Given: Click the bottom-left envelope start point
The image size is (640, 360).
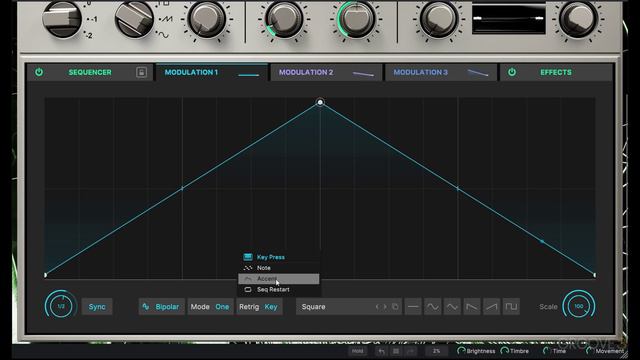Looking at the screenshot, I should point(45,275).
